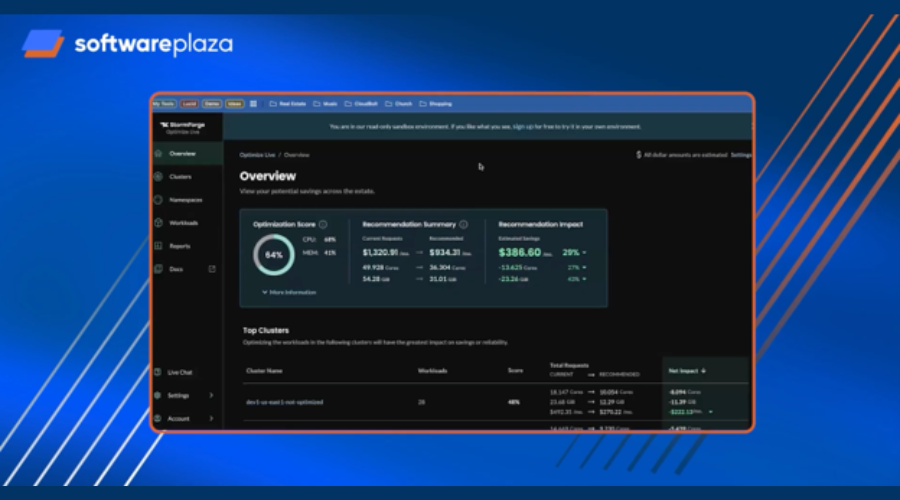Click Optimize Live in the breadcrumb
The height and width of the screenshot is (500, 900).
[258, 155]
